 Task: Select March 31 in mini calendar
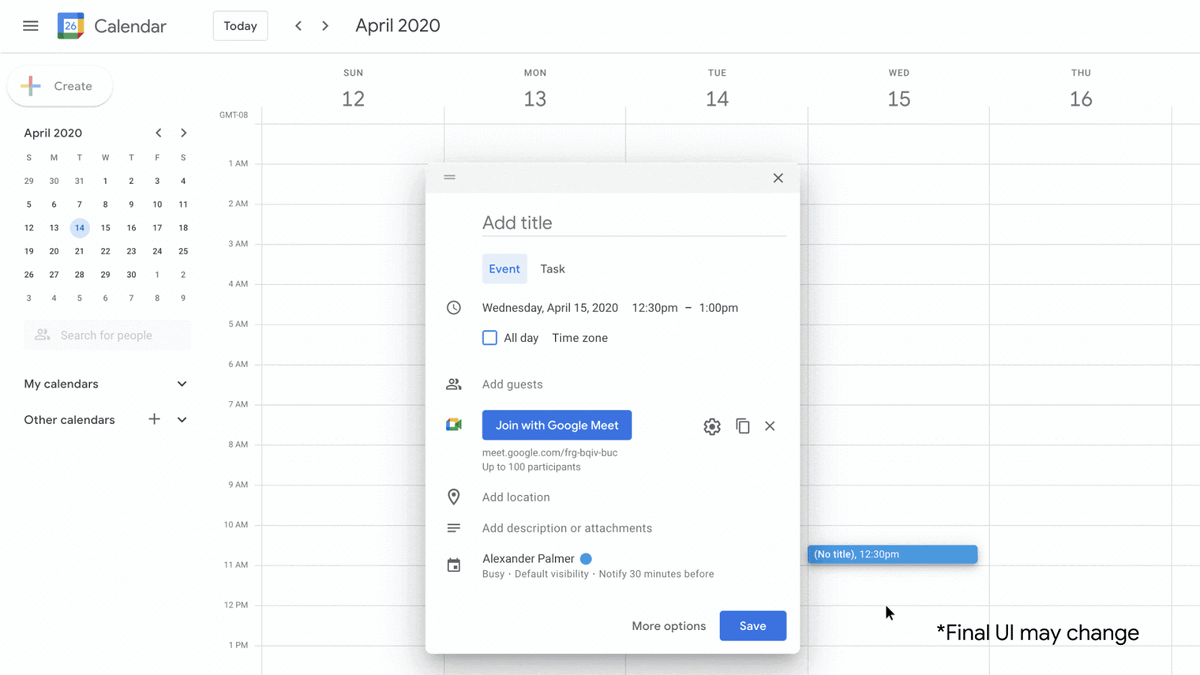tap(80, 181)
